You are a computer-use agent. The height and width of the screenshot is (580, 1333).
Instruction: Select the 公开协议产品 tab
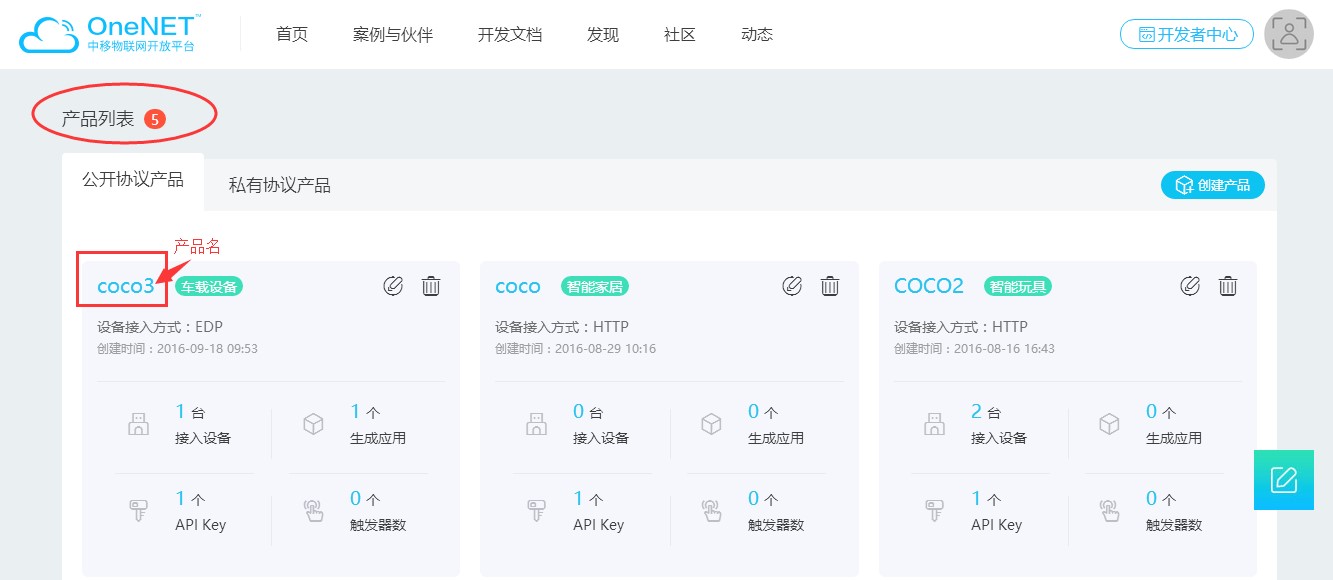point(133,180)
